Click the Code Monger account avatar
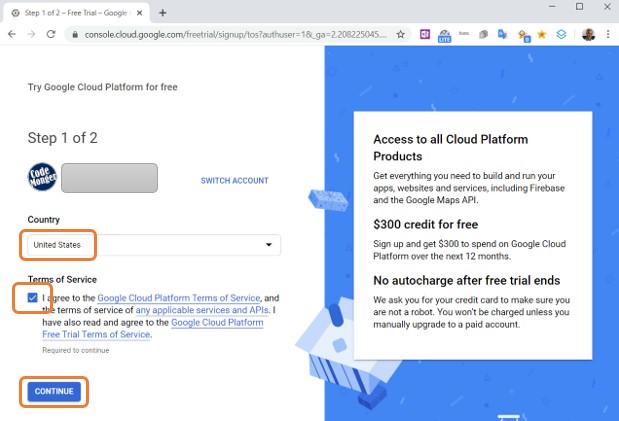Screen dimensions: 619x421 [x=42, y=177]
